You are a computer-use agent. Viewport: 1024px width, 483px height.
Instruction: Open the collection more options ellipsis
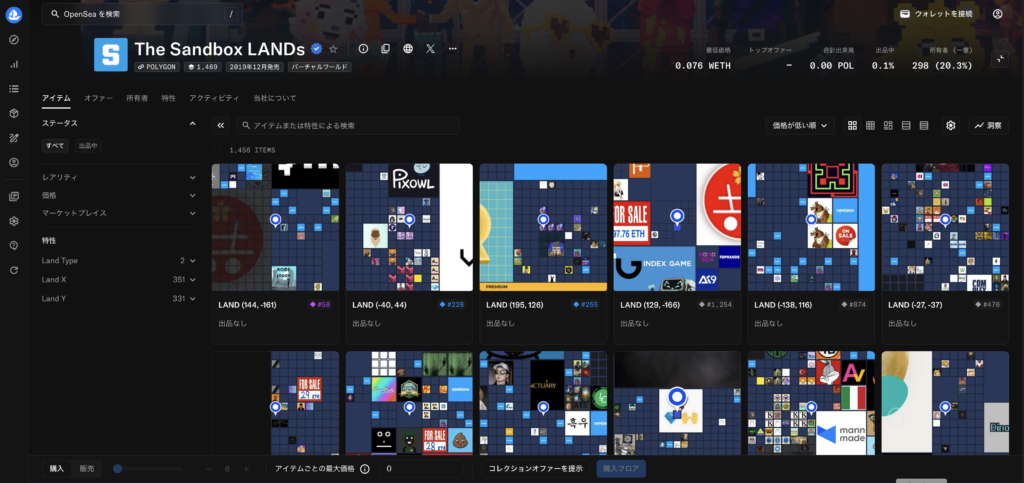click(453, 49)
